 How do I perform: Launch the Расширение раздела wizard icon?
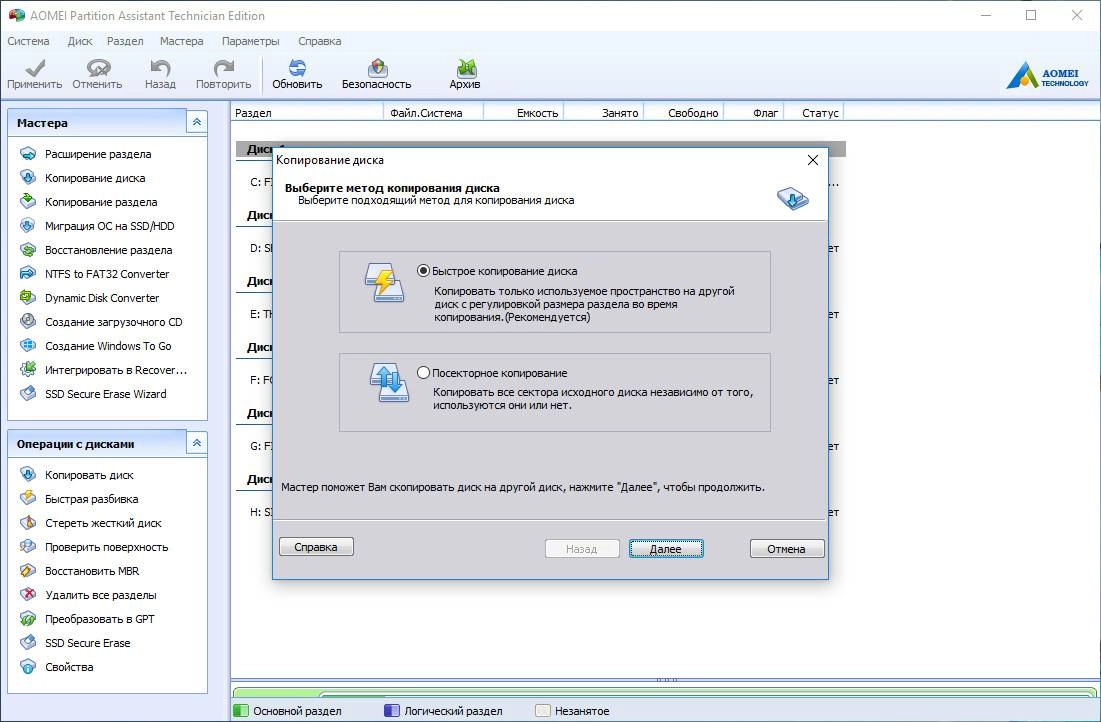point(28,154)
